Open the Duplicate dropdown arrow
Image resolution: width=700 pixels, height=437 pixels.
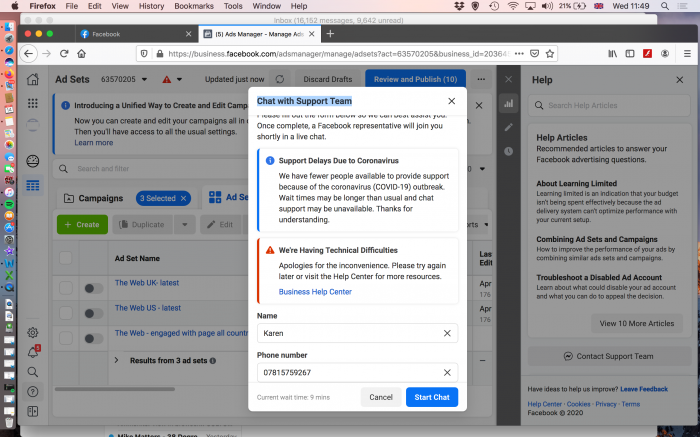[x=184, y=225]
